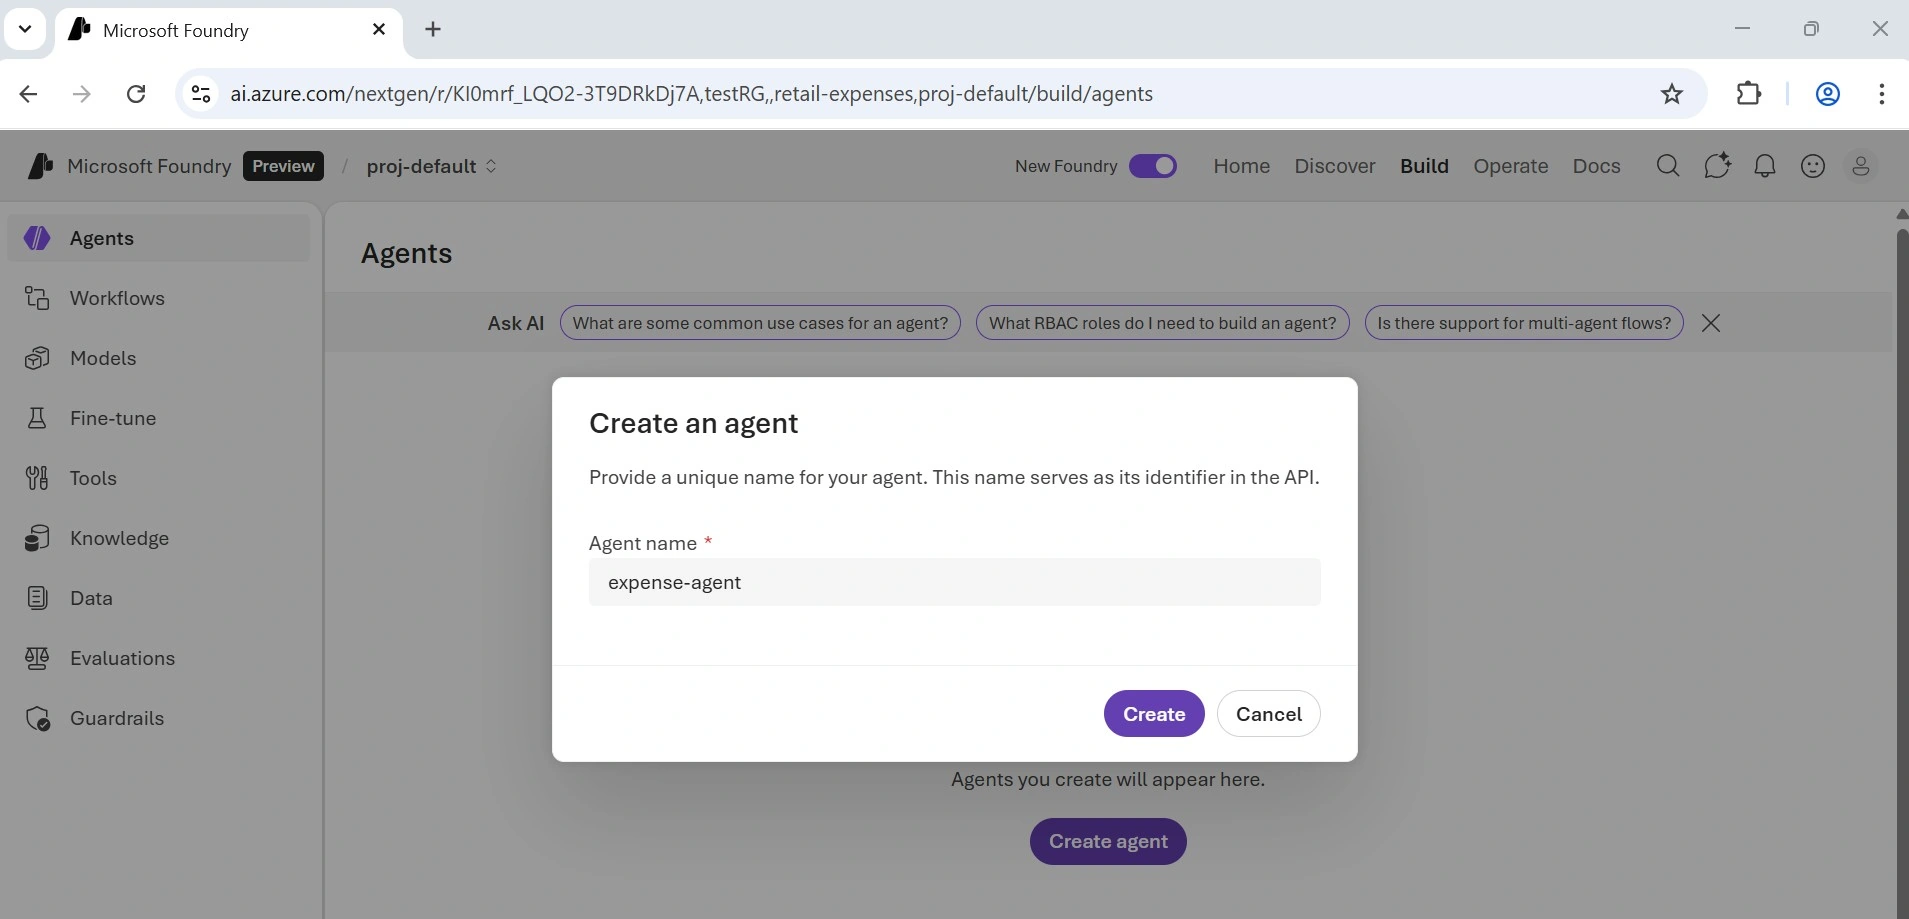Click the Tools icon in sidebar
1909x919 pixels.
[x=37, y=478]
